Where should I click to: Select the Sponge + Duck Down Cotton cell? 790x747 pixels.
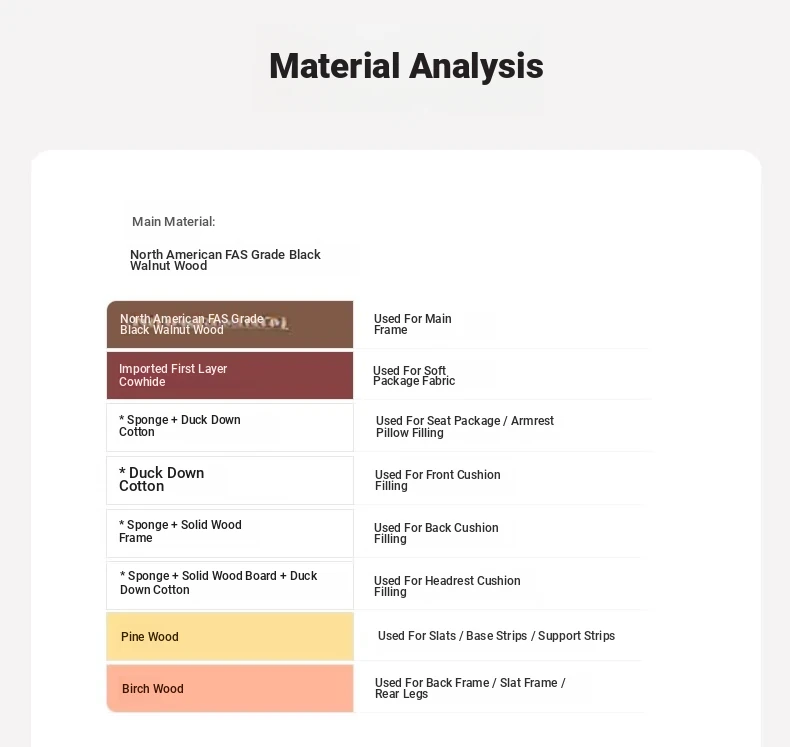tap(230, 427)
